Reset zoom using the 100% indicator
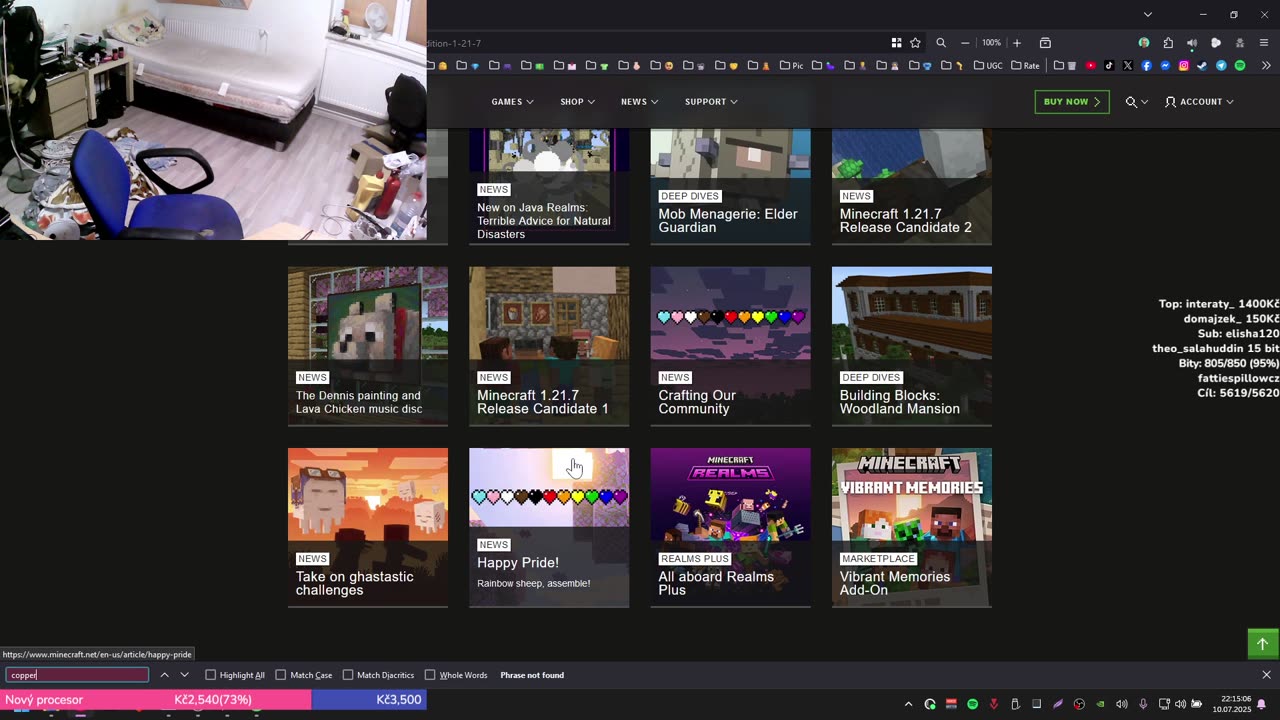Screen dimensions: 1280x720 tap(991, 43)
